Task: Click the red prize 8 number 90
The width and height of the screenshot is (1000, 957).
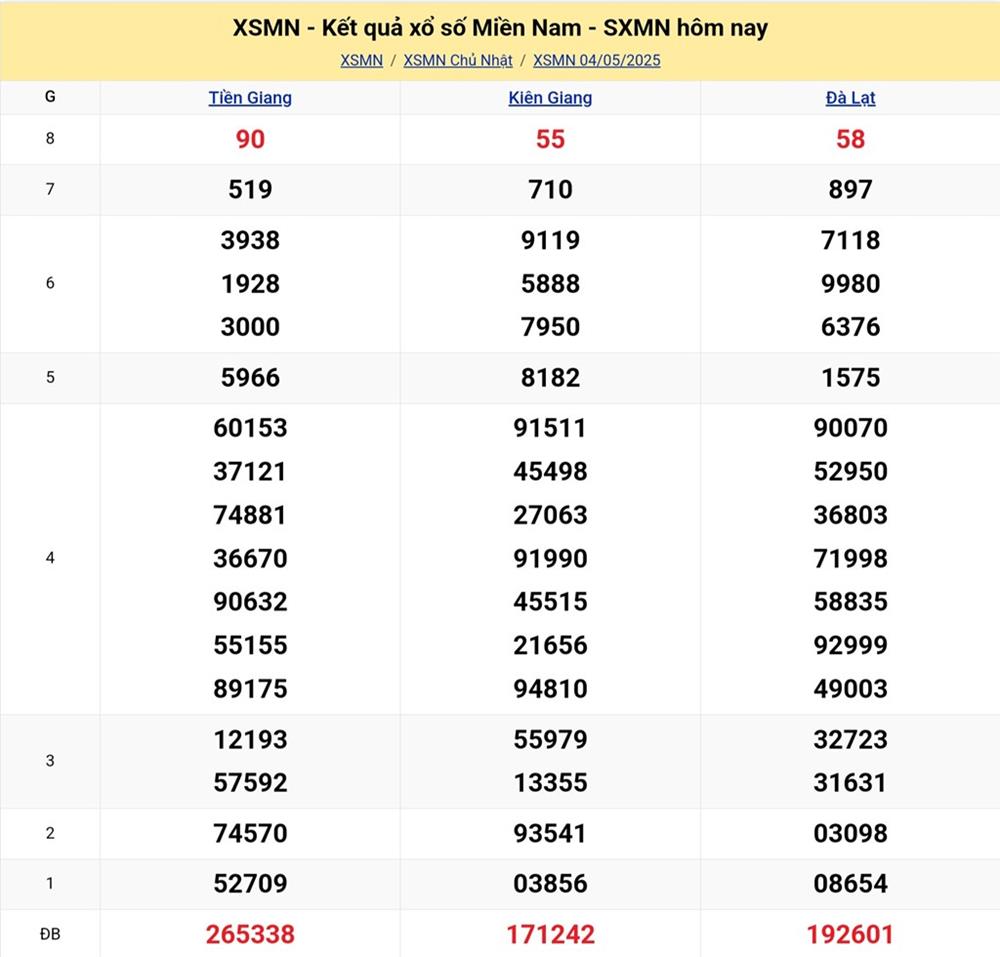Action: pos(250,139)
